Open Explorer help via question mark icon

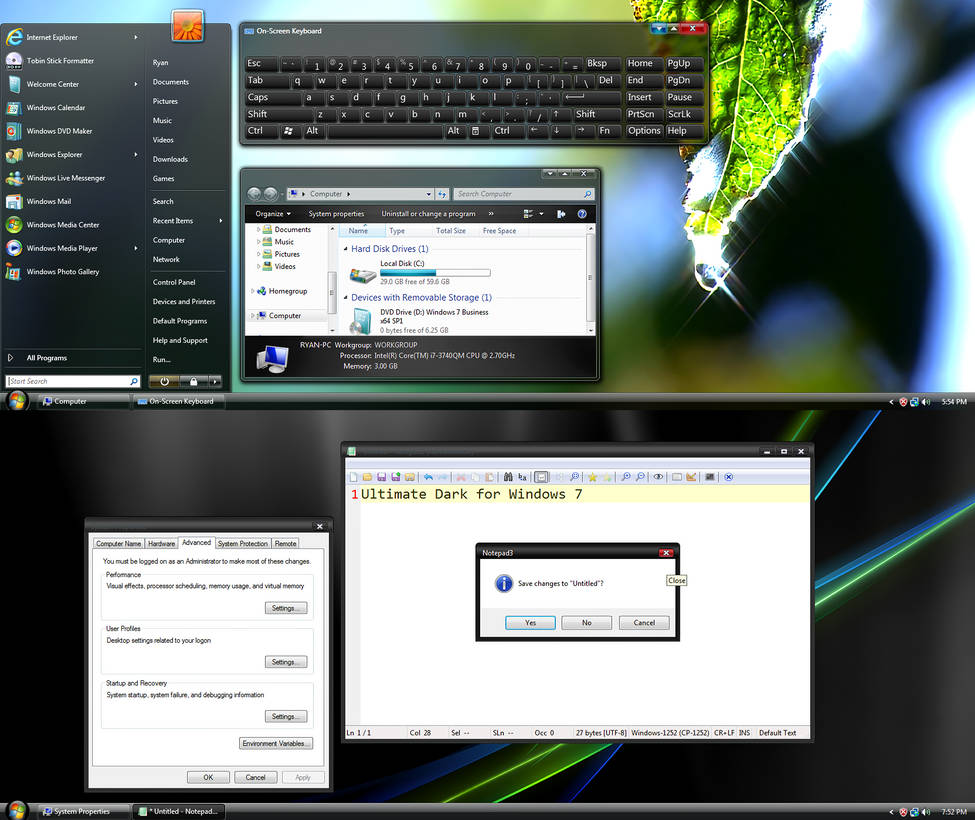click(580, 212)
